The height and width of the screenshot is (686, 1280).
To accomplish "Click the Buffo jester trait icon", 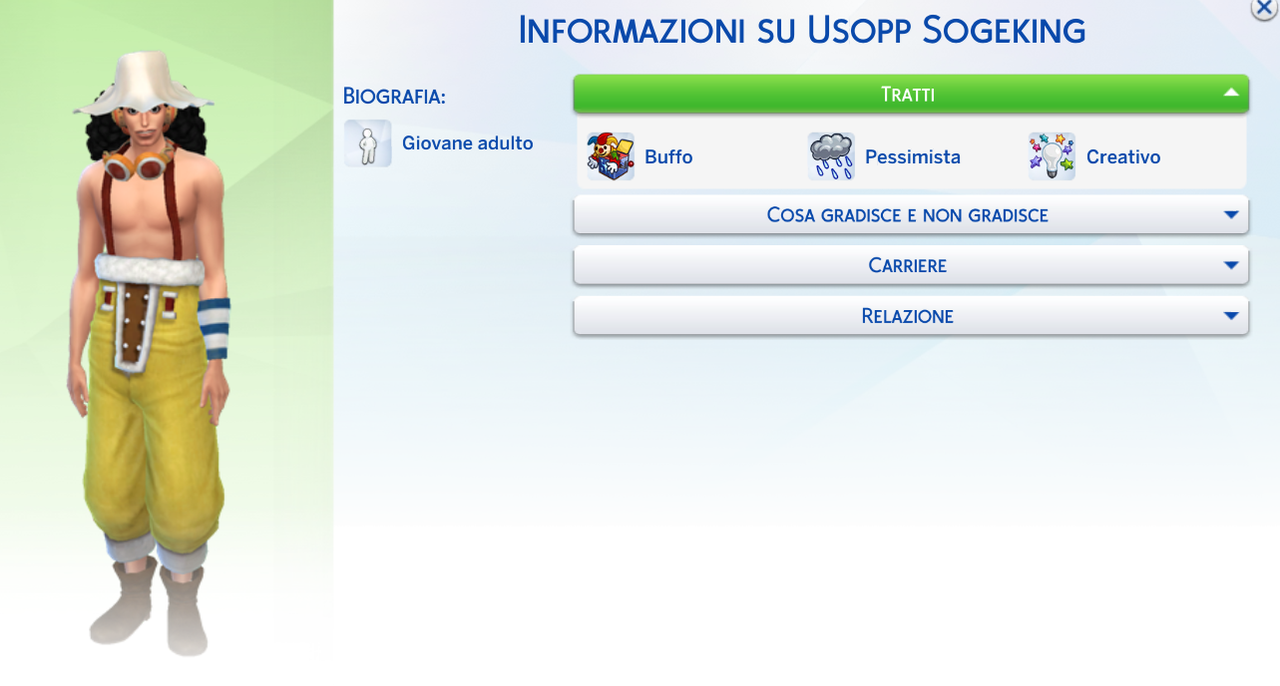I will (611, 156).
